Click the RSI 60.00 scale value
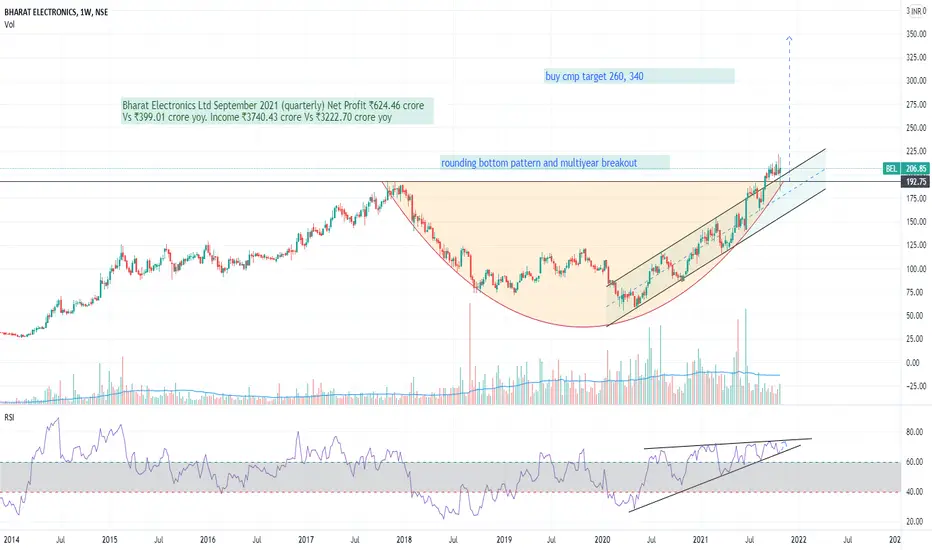 pyautogui.click(x=915, y=462)
